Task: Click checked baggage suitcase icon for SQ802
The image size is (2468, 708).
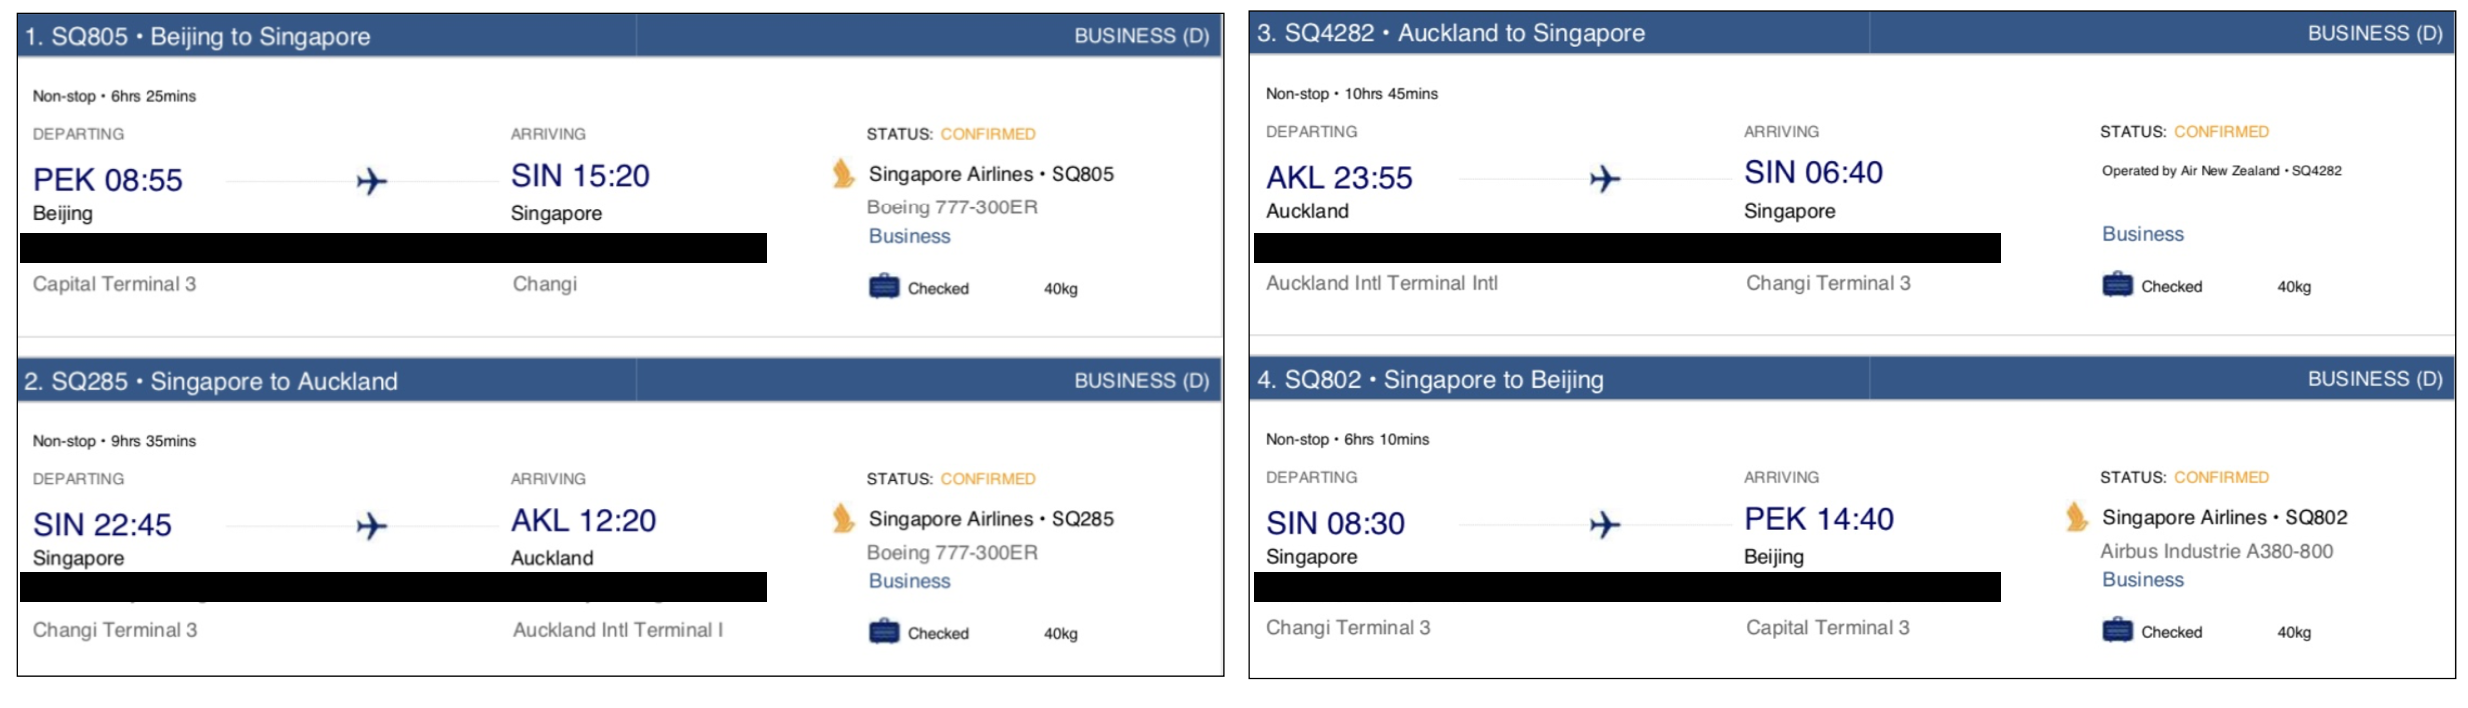Action: [x=2117, y=630]
